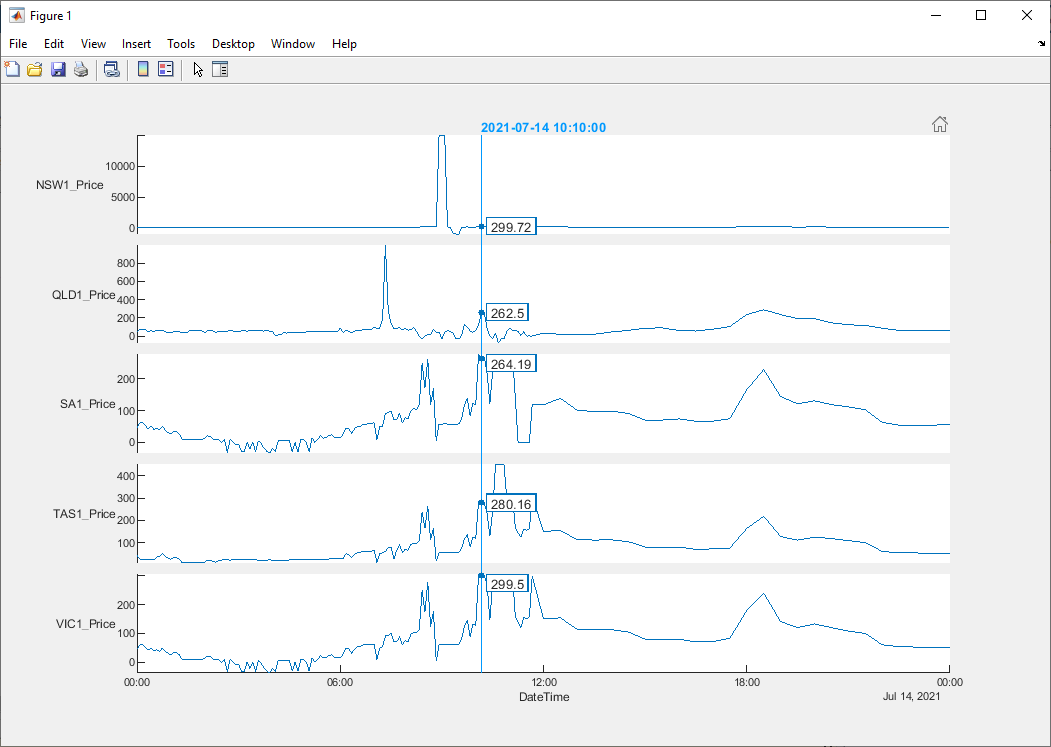The height and width of the screenshot is (747, 1051).
Task: Click the Jul 14, 2021 date label
Action: click(912, 696)
